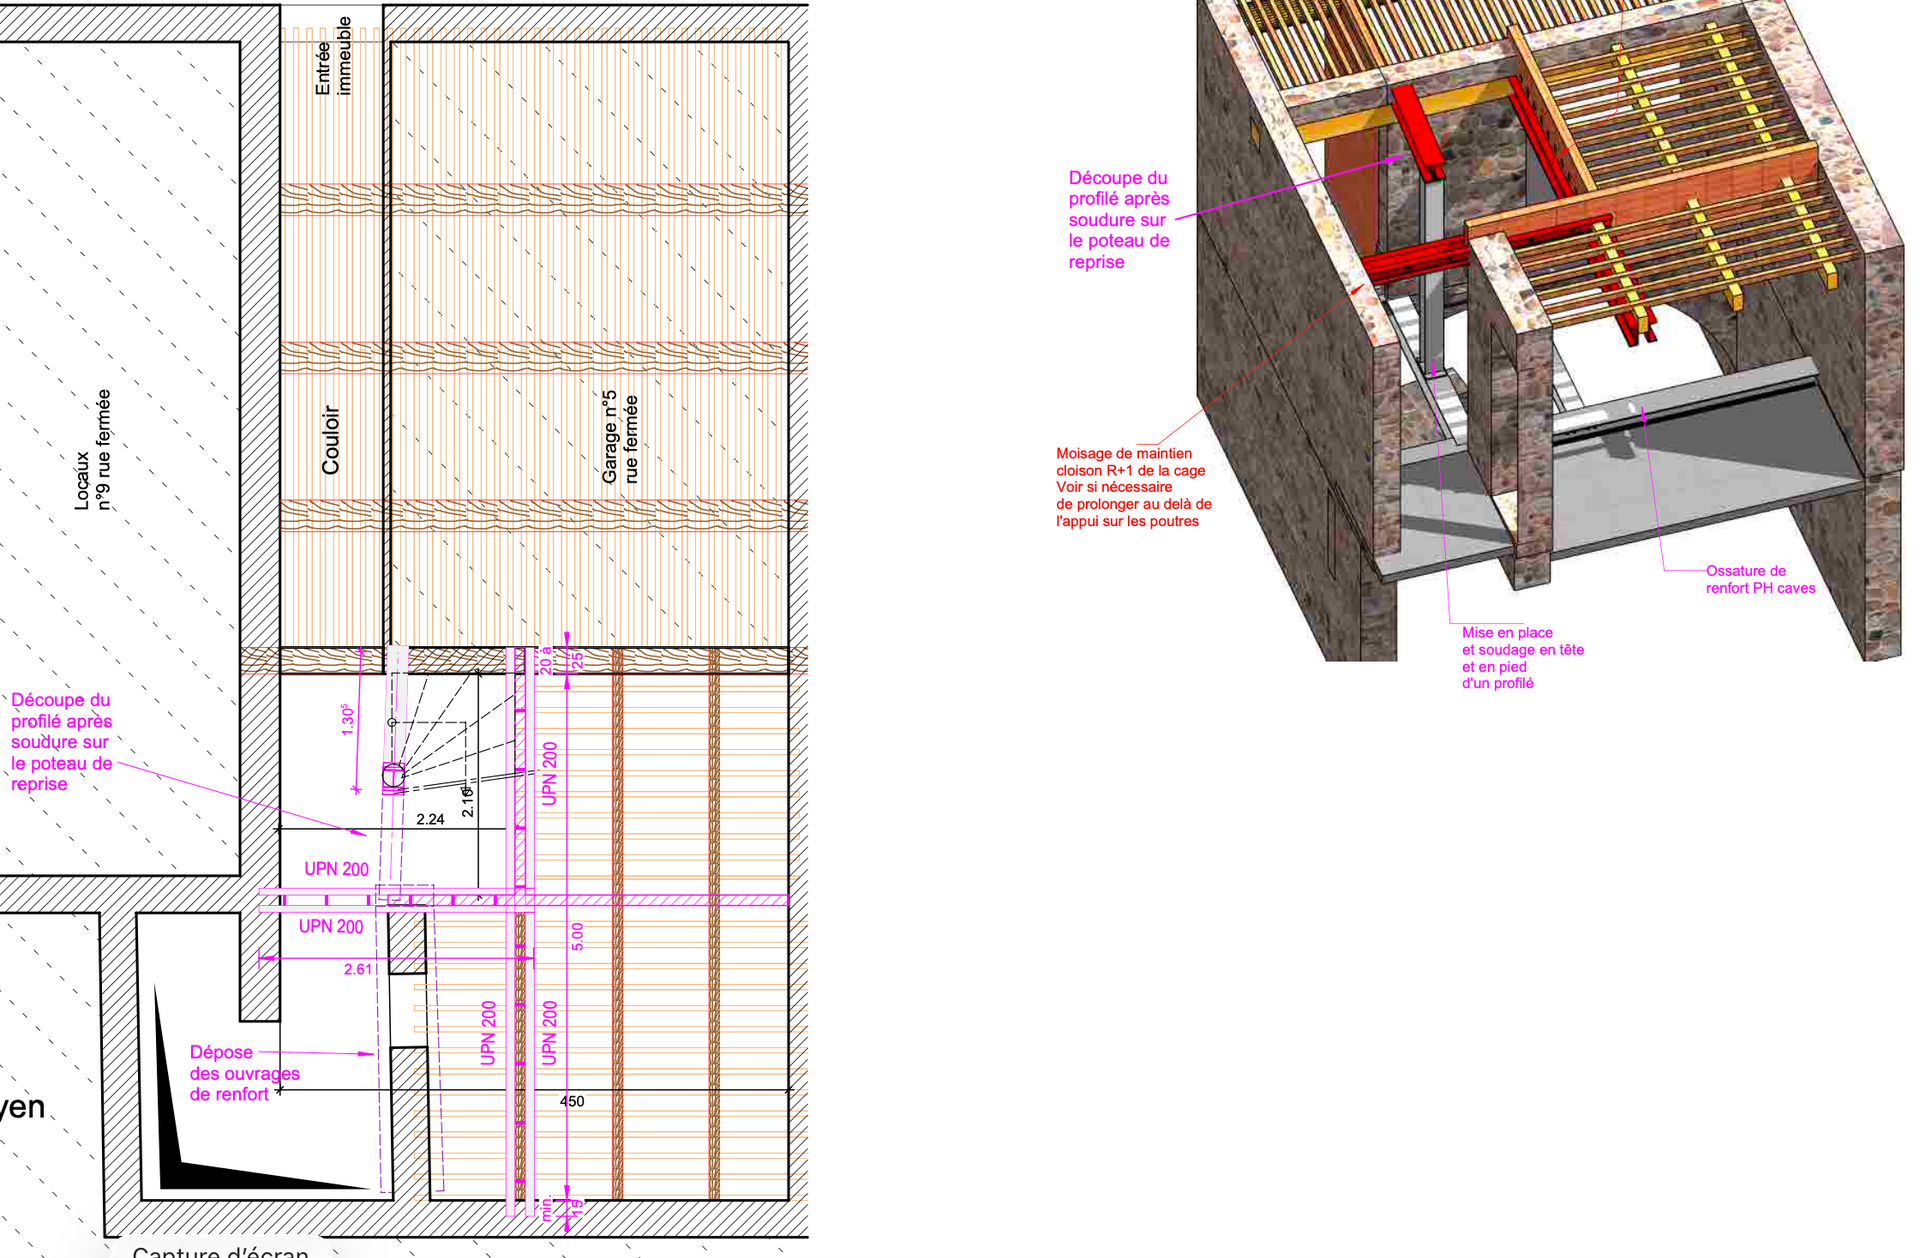Viewport: 1920px width, 1258px height.
Task: Click 'Ossature de renfort PH caves' callout
Action: [1760, 579]
